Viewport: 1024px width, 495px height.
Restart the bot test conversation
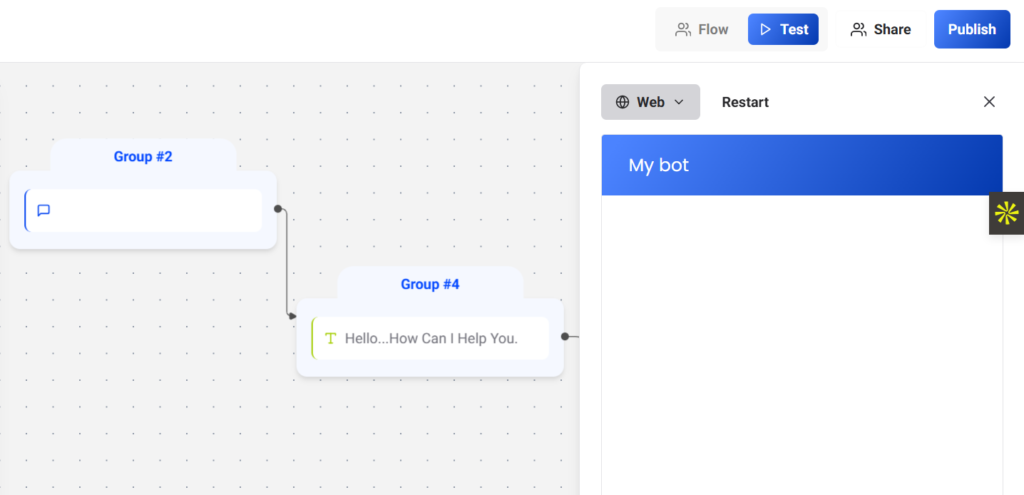745,102
